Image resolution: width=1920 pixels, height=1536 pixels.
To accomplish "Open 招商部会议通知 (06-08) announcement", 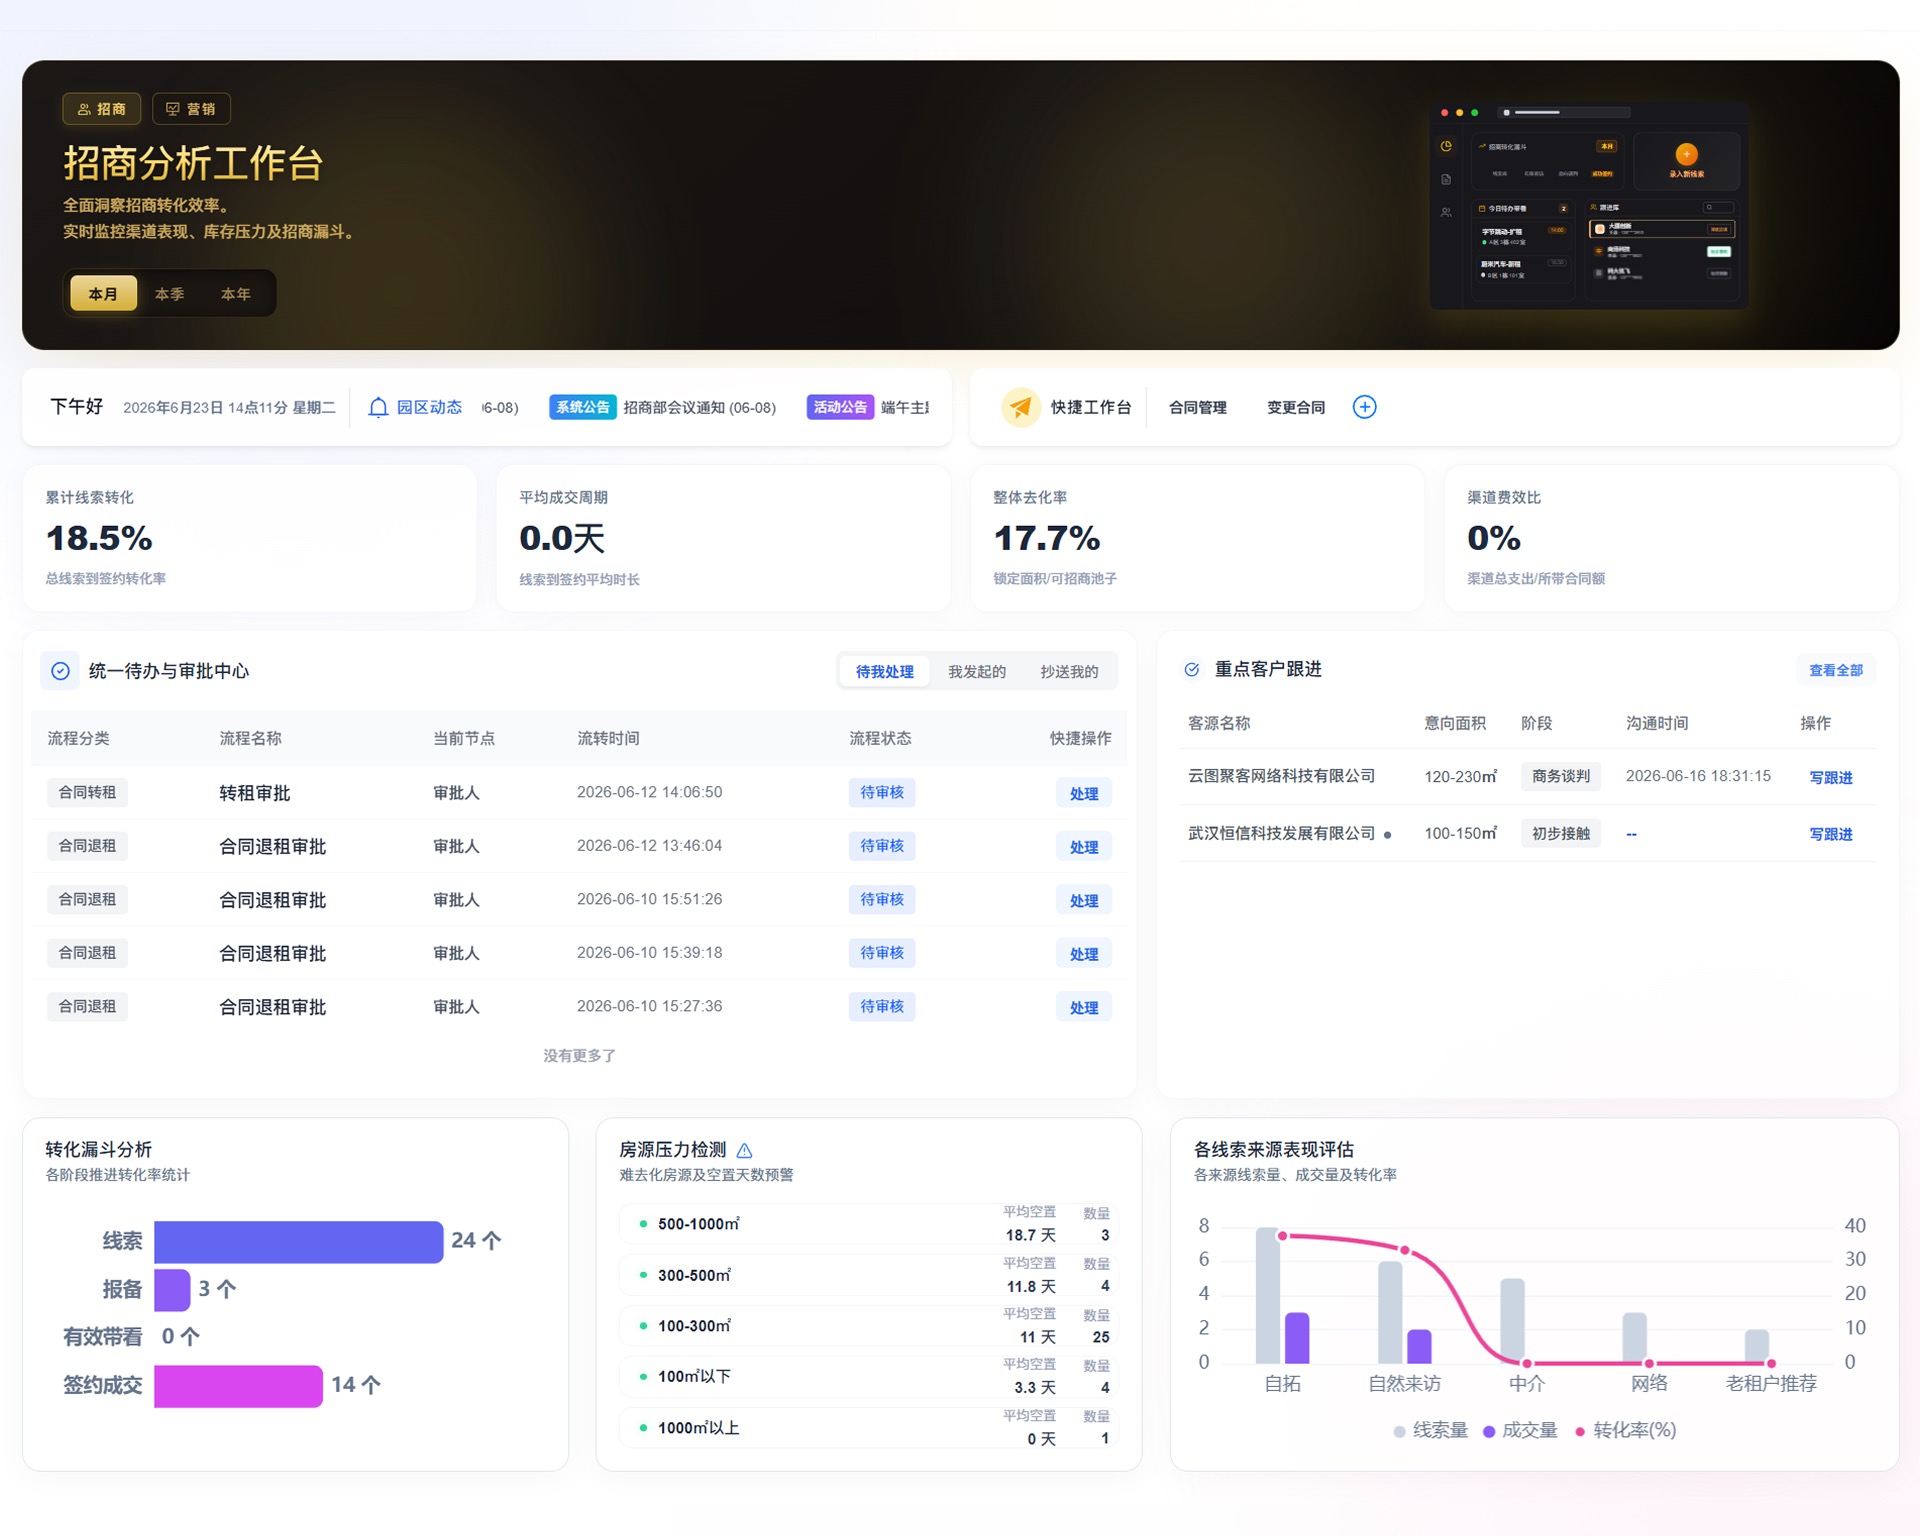I will 699,407.
